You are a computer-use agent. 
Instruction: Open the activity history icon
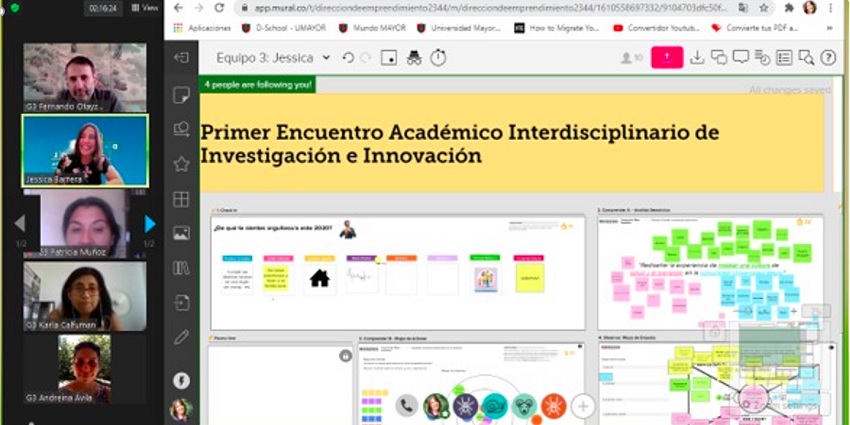[x=762, y=58]
